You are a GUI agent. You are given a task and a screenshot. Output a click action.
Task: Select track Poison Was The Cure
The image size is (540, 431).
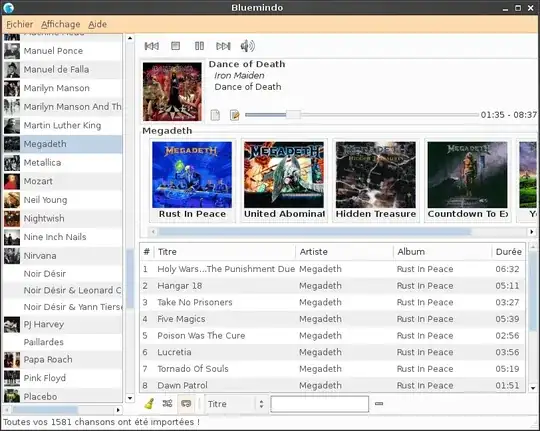[332, 336]
